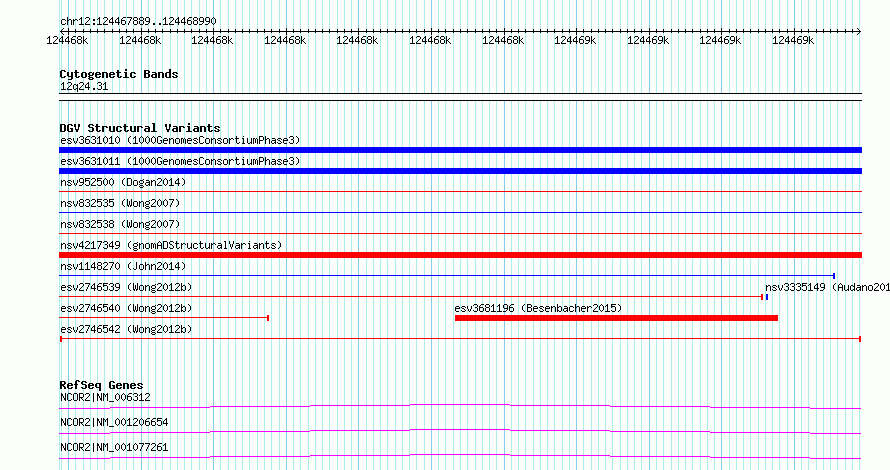
Task: Click the 12q24.31 band label
Action: [84, 86]
